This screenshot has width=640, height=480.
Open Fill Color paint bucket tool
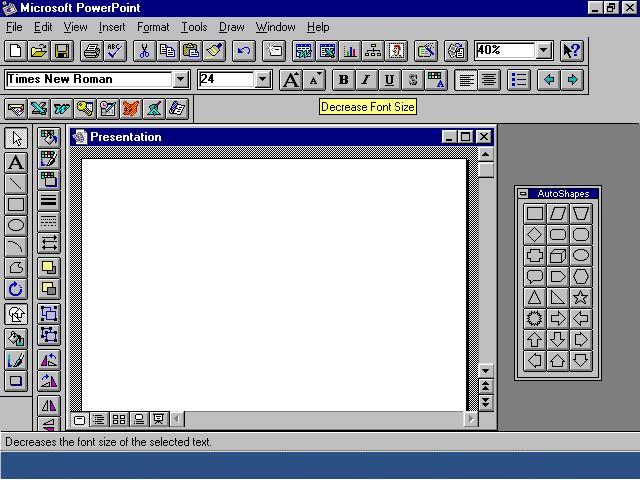16,338
